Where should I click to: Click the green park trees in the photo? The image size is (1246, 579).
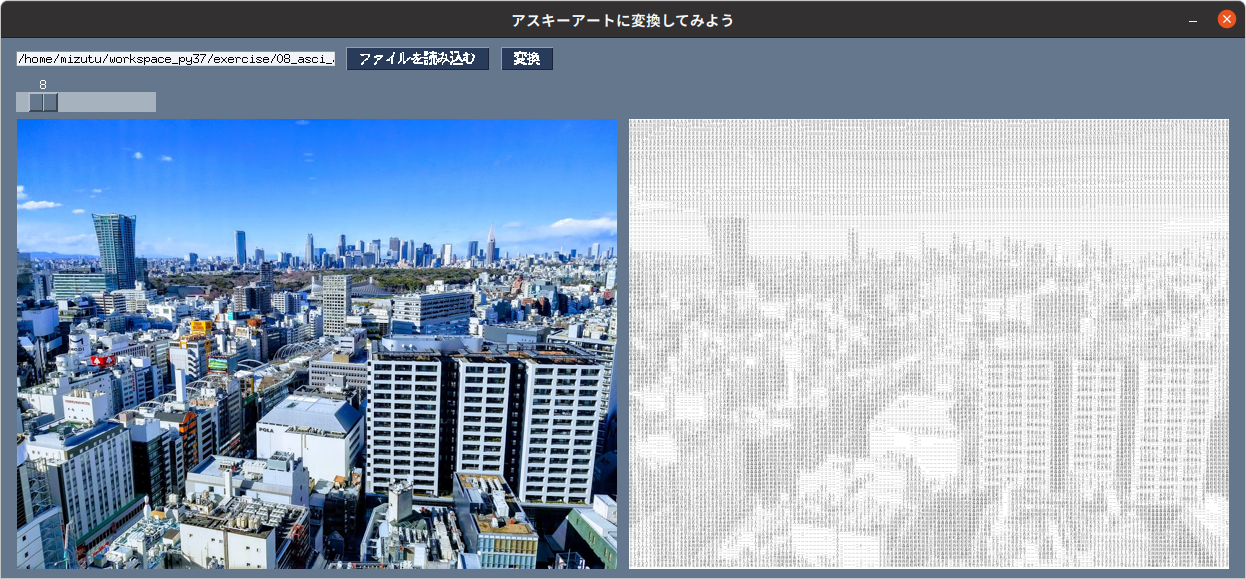click(400, 278)
